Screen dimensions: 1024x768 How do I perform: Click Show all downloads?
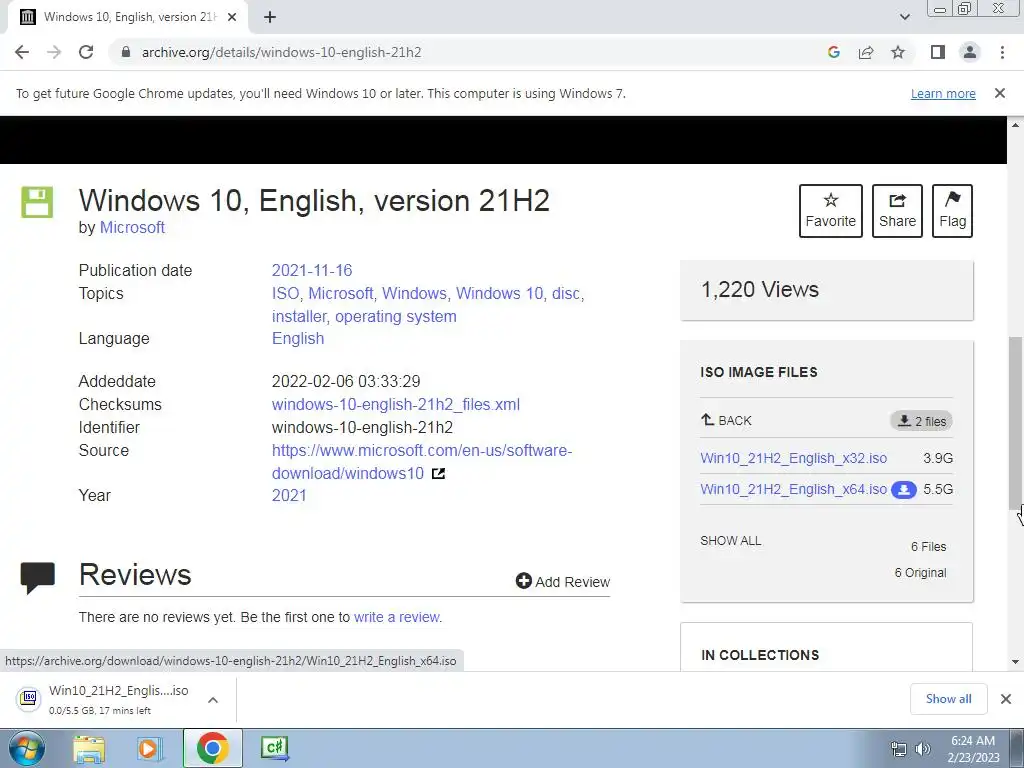948,699
